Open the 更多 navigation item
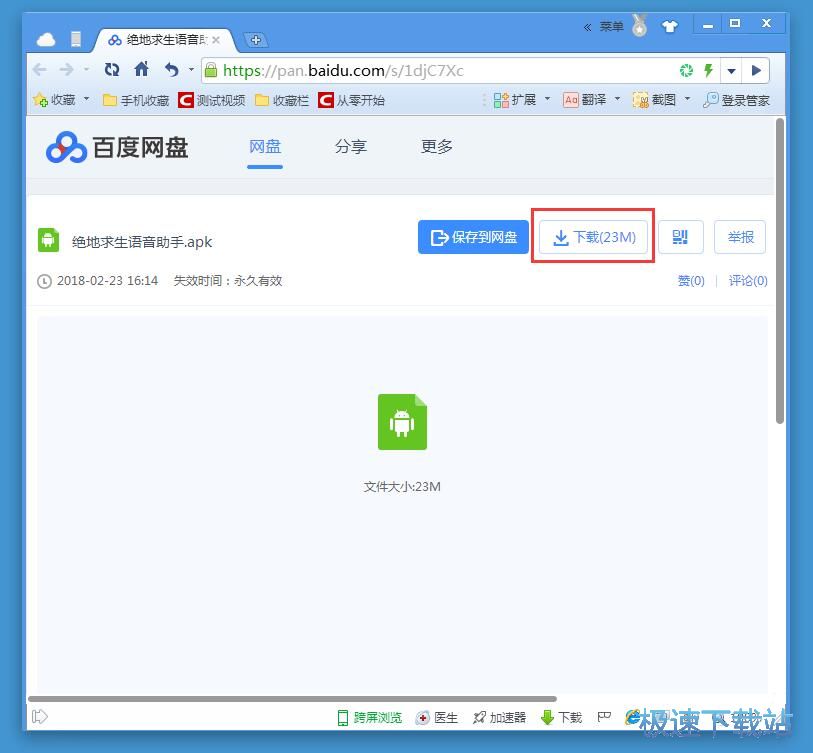Image resolution: width=813 pixels, height=753 pixels. pyautogui.click(x=437, y=147)
